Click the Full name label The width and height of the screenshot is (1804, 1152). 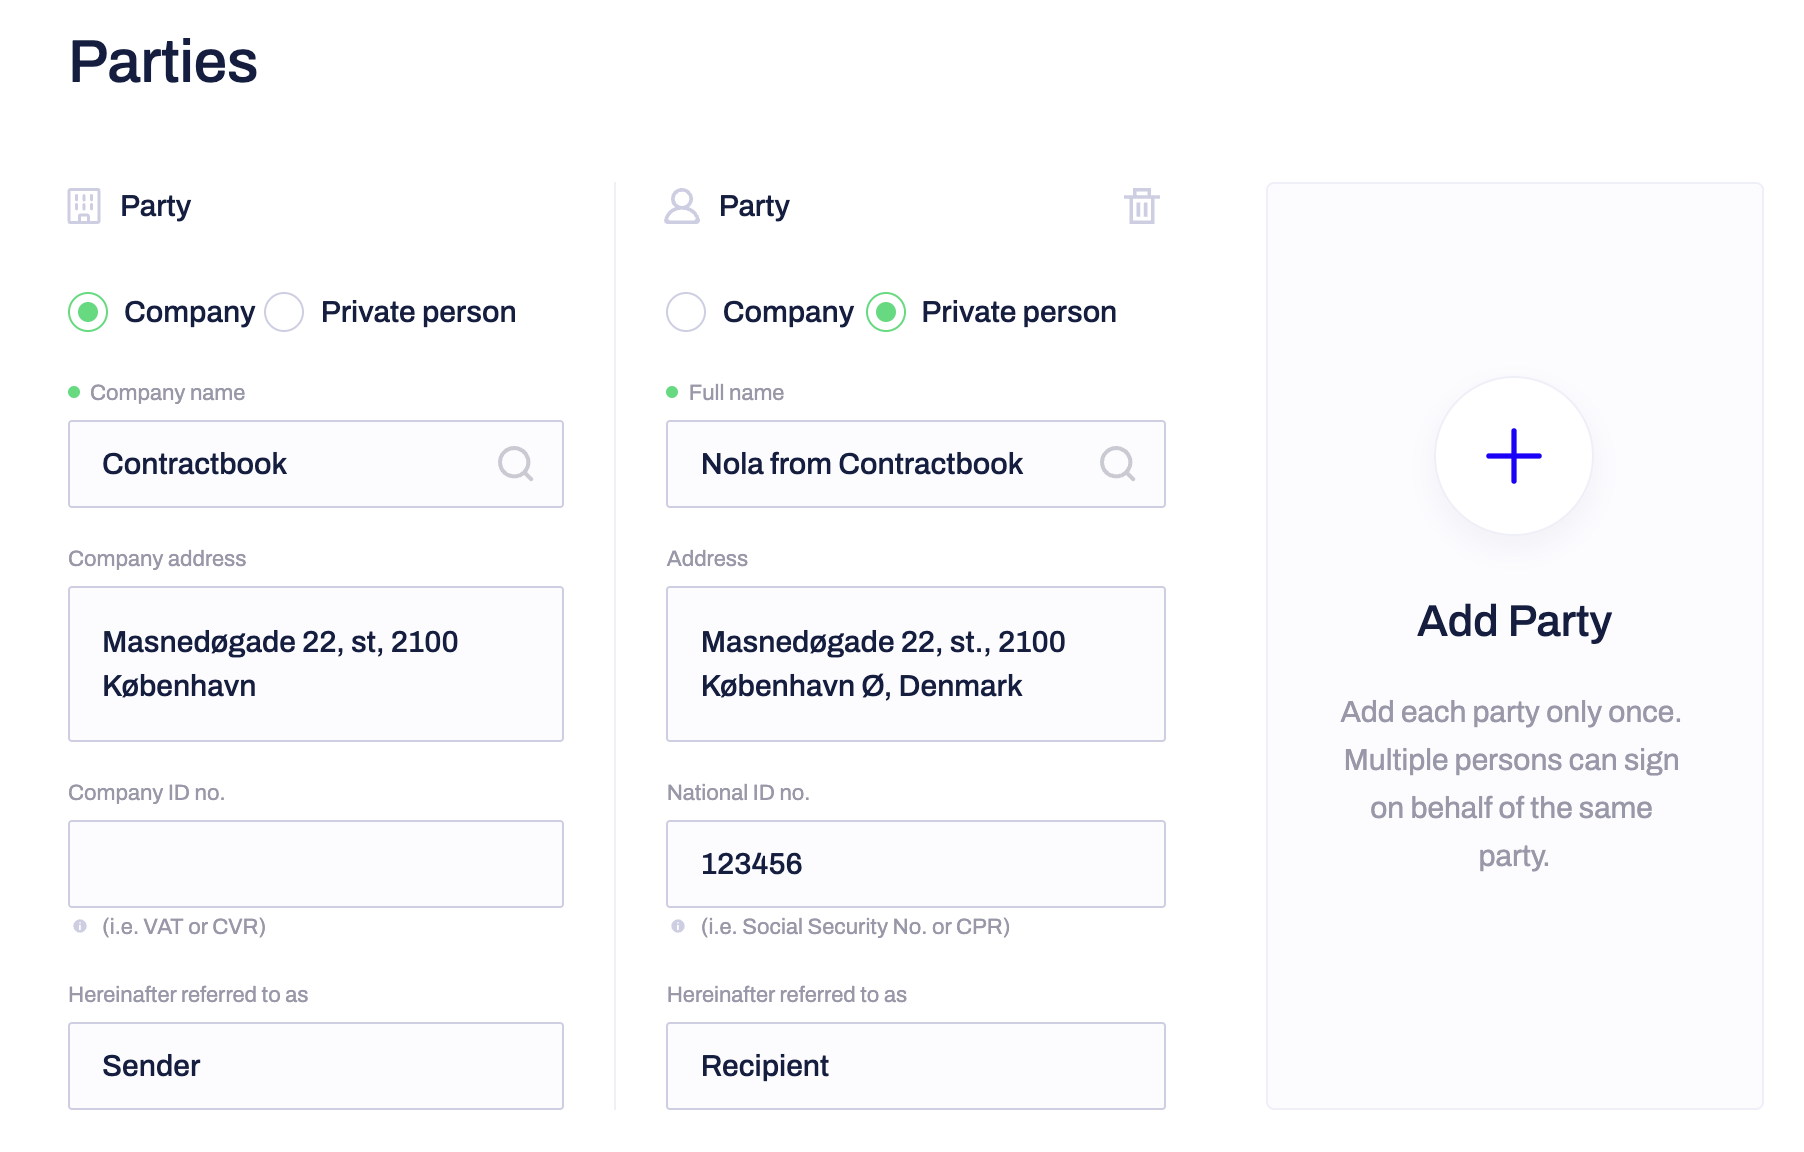click(736, 392)
